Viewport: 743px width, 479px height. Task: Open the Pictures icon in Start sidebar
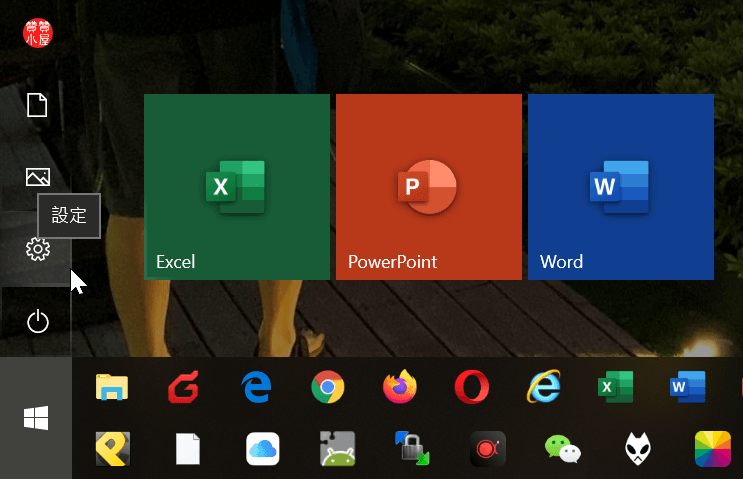(x=38, y=177)
